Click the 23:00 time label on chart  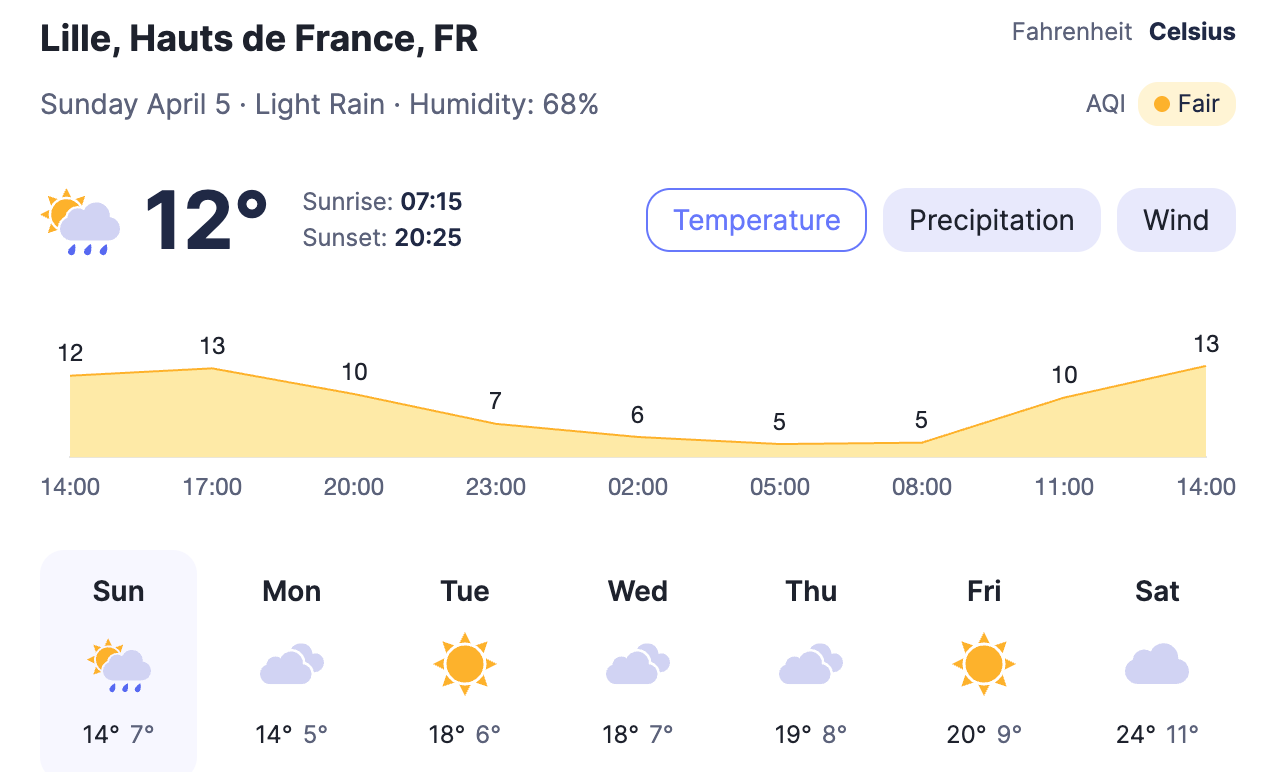point(496,487)
